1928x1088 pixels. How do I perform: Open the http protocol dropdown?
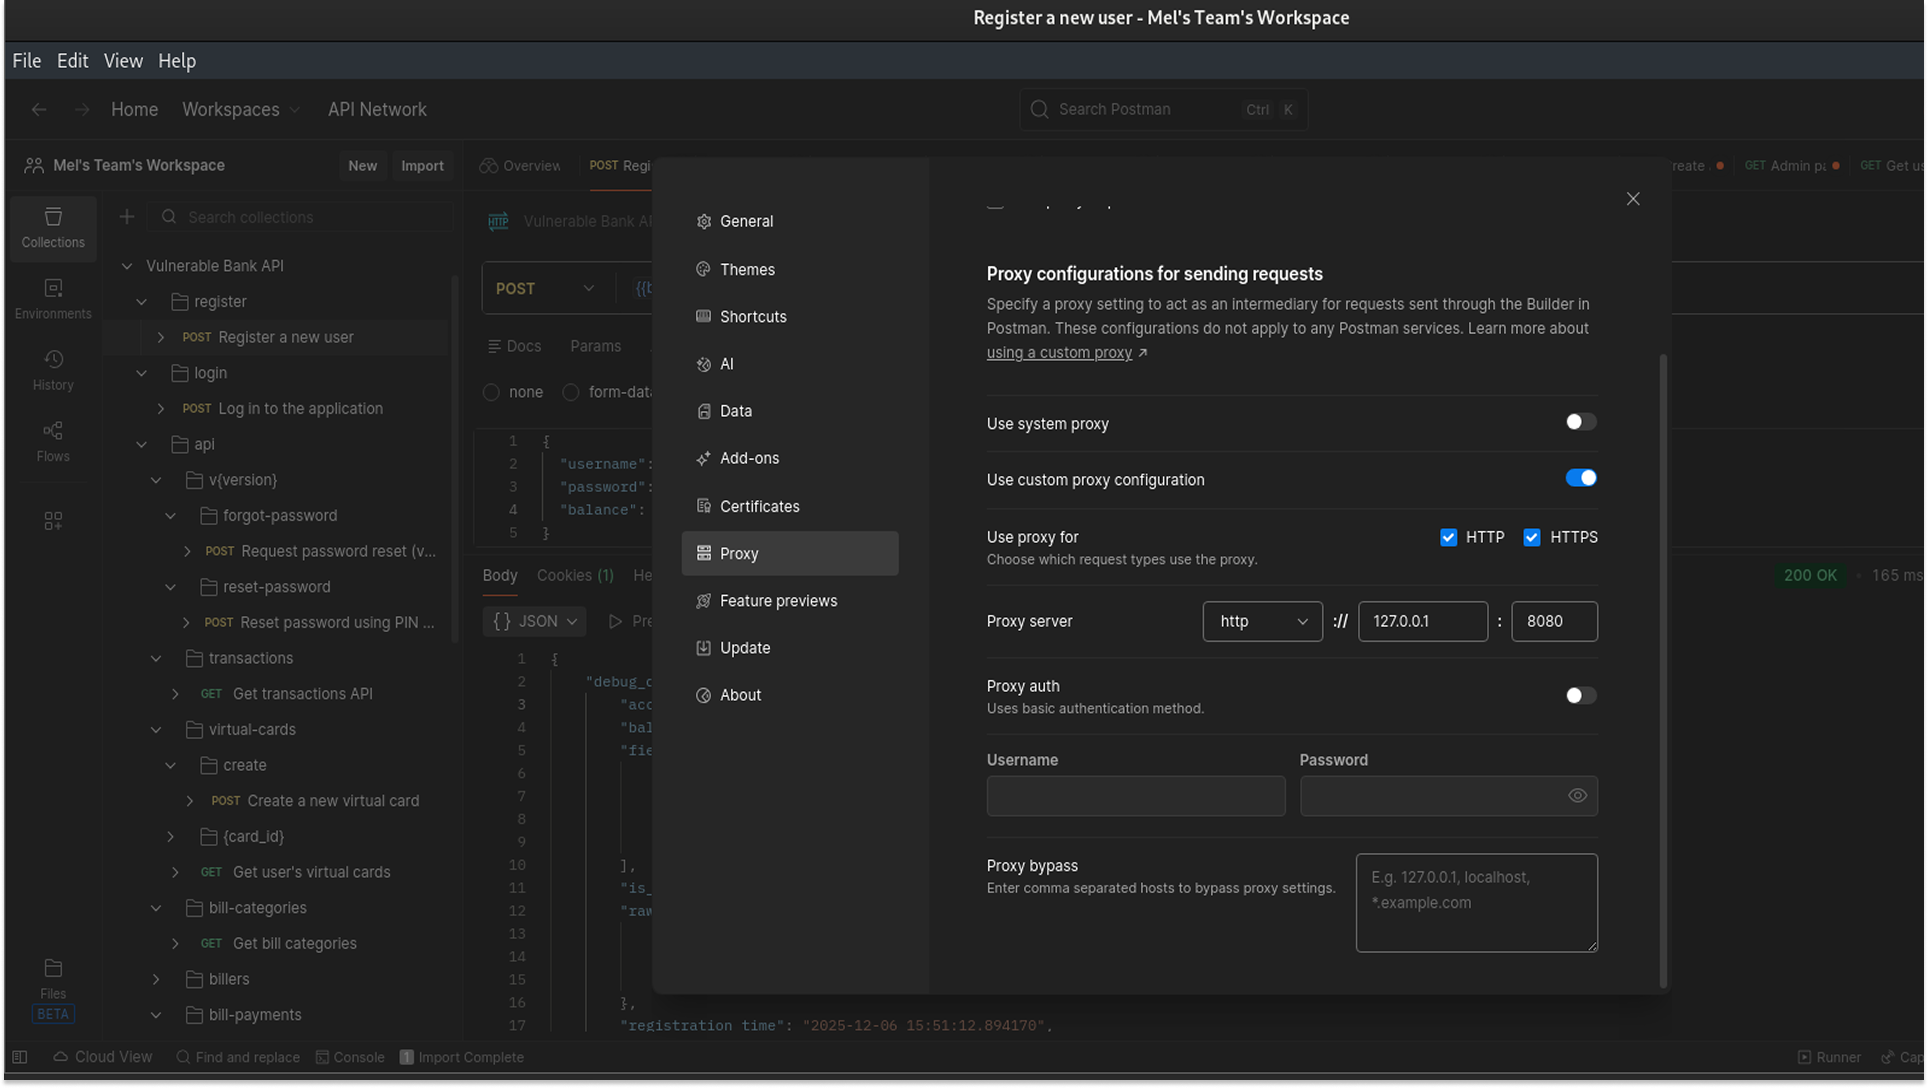tap(1262, 621)
